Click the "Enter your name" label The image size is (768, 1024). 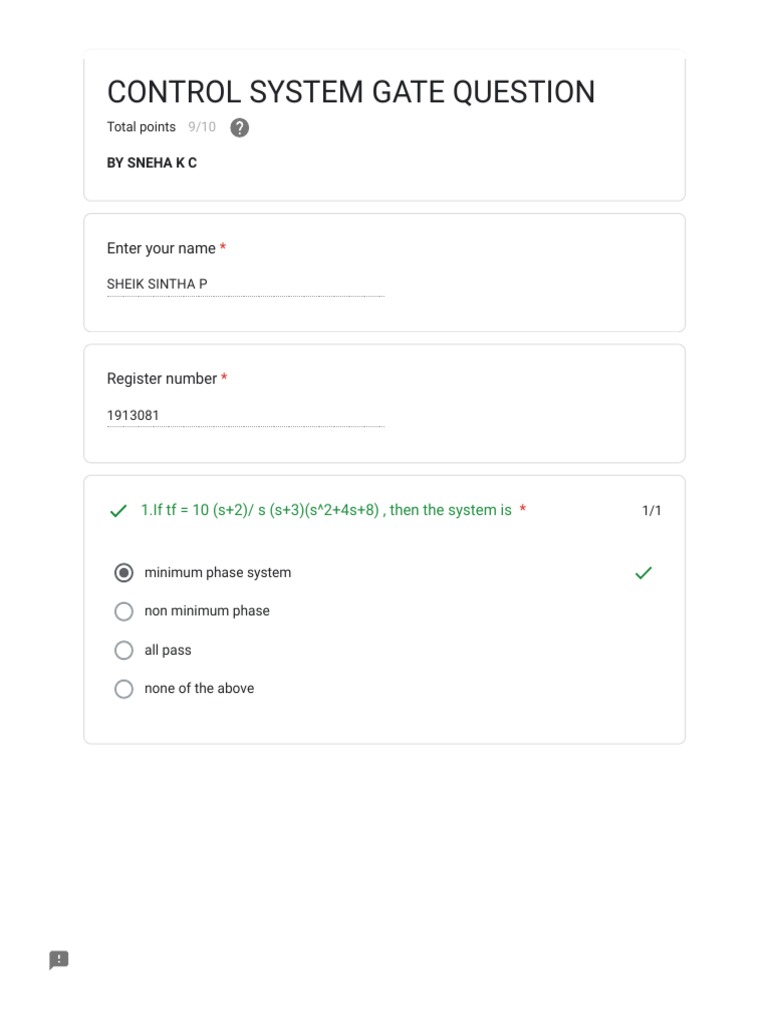click(161, 248)
